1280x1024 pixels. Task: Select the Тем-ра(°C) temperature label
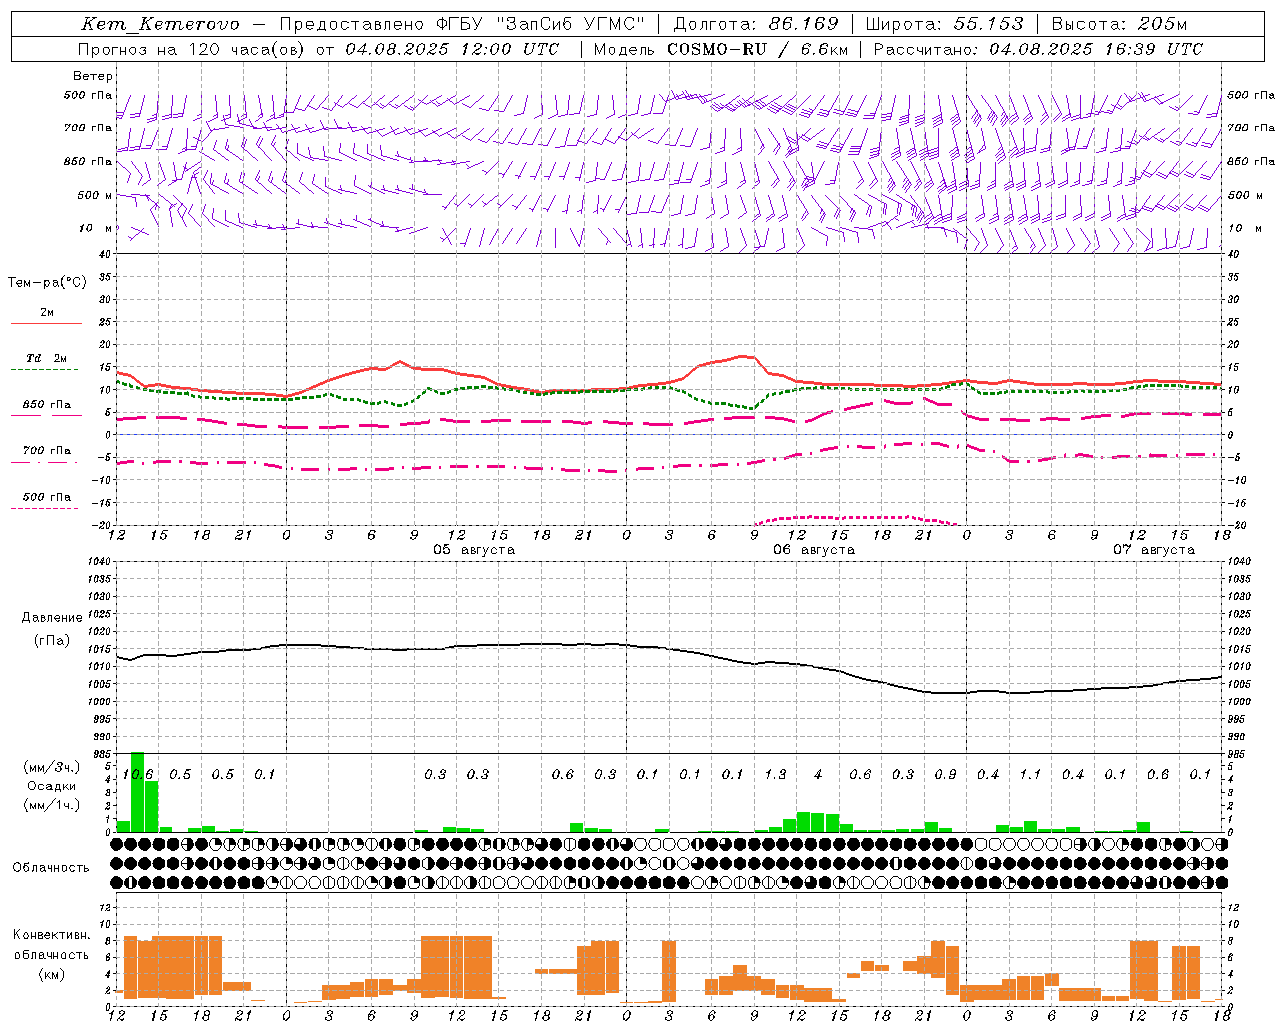click(x=47, y=283)
